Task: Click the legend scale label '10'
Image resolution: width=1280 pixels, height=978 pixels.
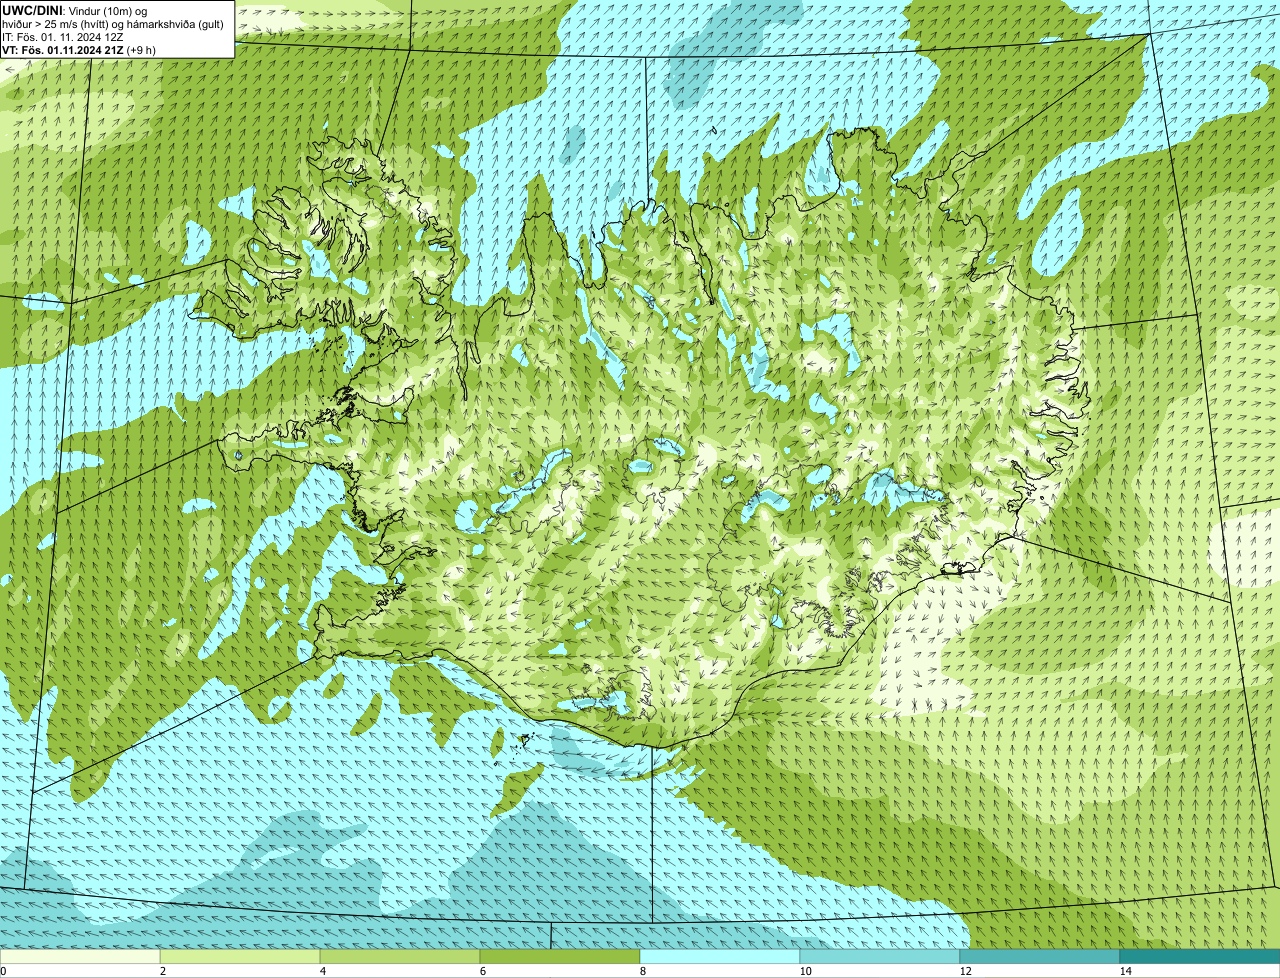Action: pyautogui.click(x=805, y=971)
